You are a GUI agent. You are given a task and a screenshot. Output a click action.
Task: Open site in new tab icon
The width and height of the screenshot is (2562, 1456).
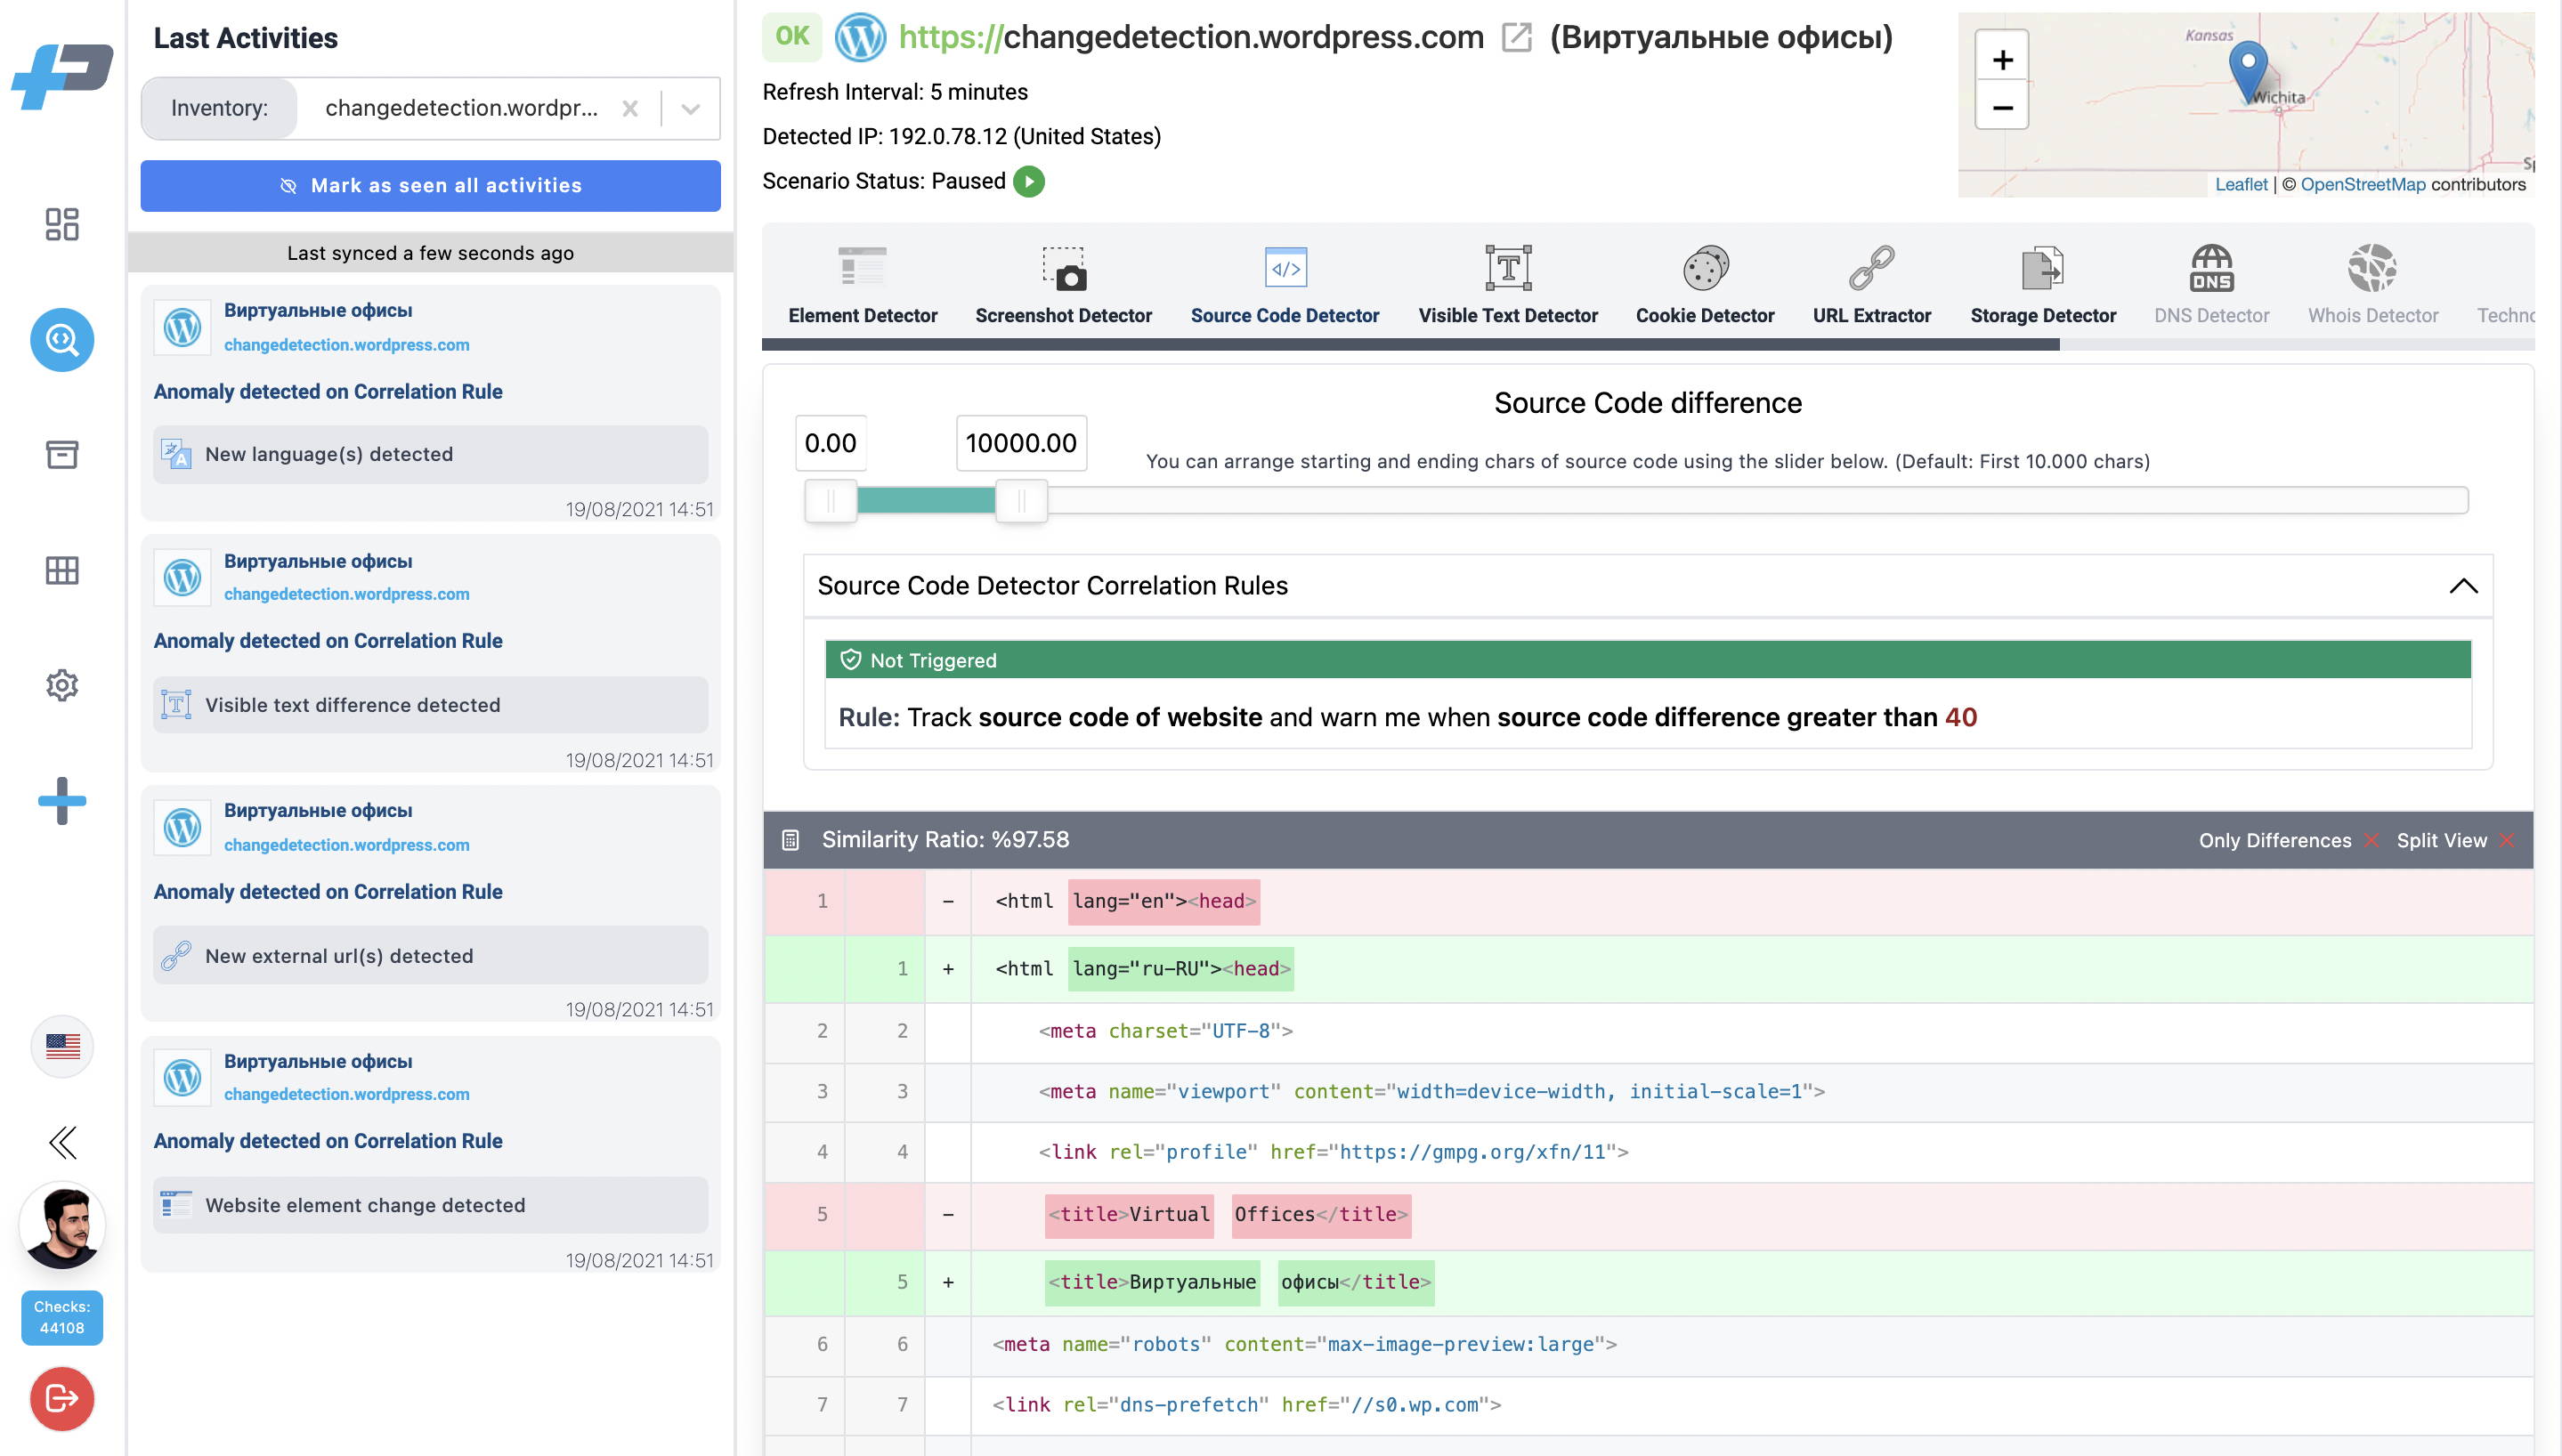pos(1517,38)
